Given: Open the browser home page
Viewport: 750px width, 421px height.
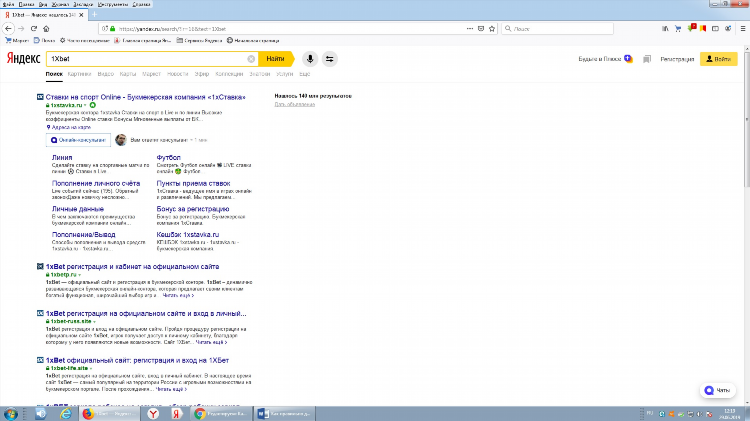Looking at the screenshot, I should point(46,29).
